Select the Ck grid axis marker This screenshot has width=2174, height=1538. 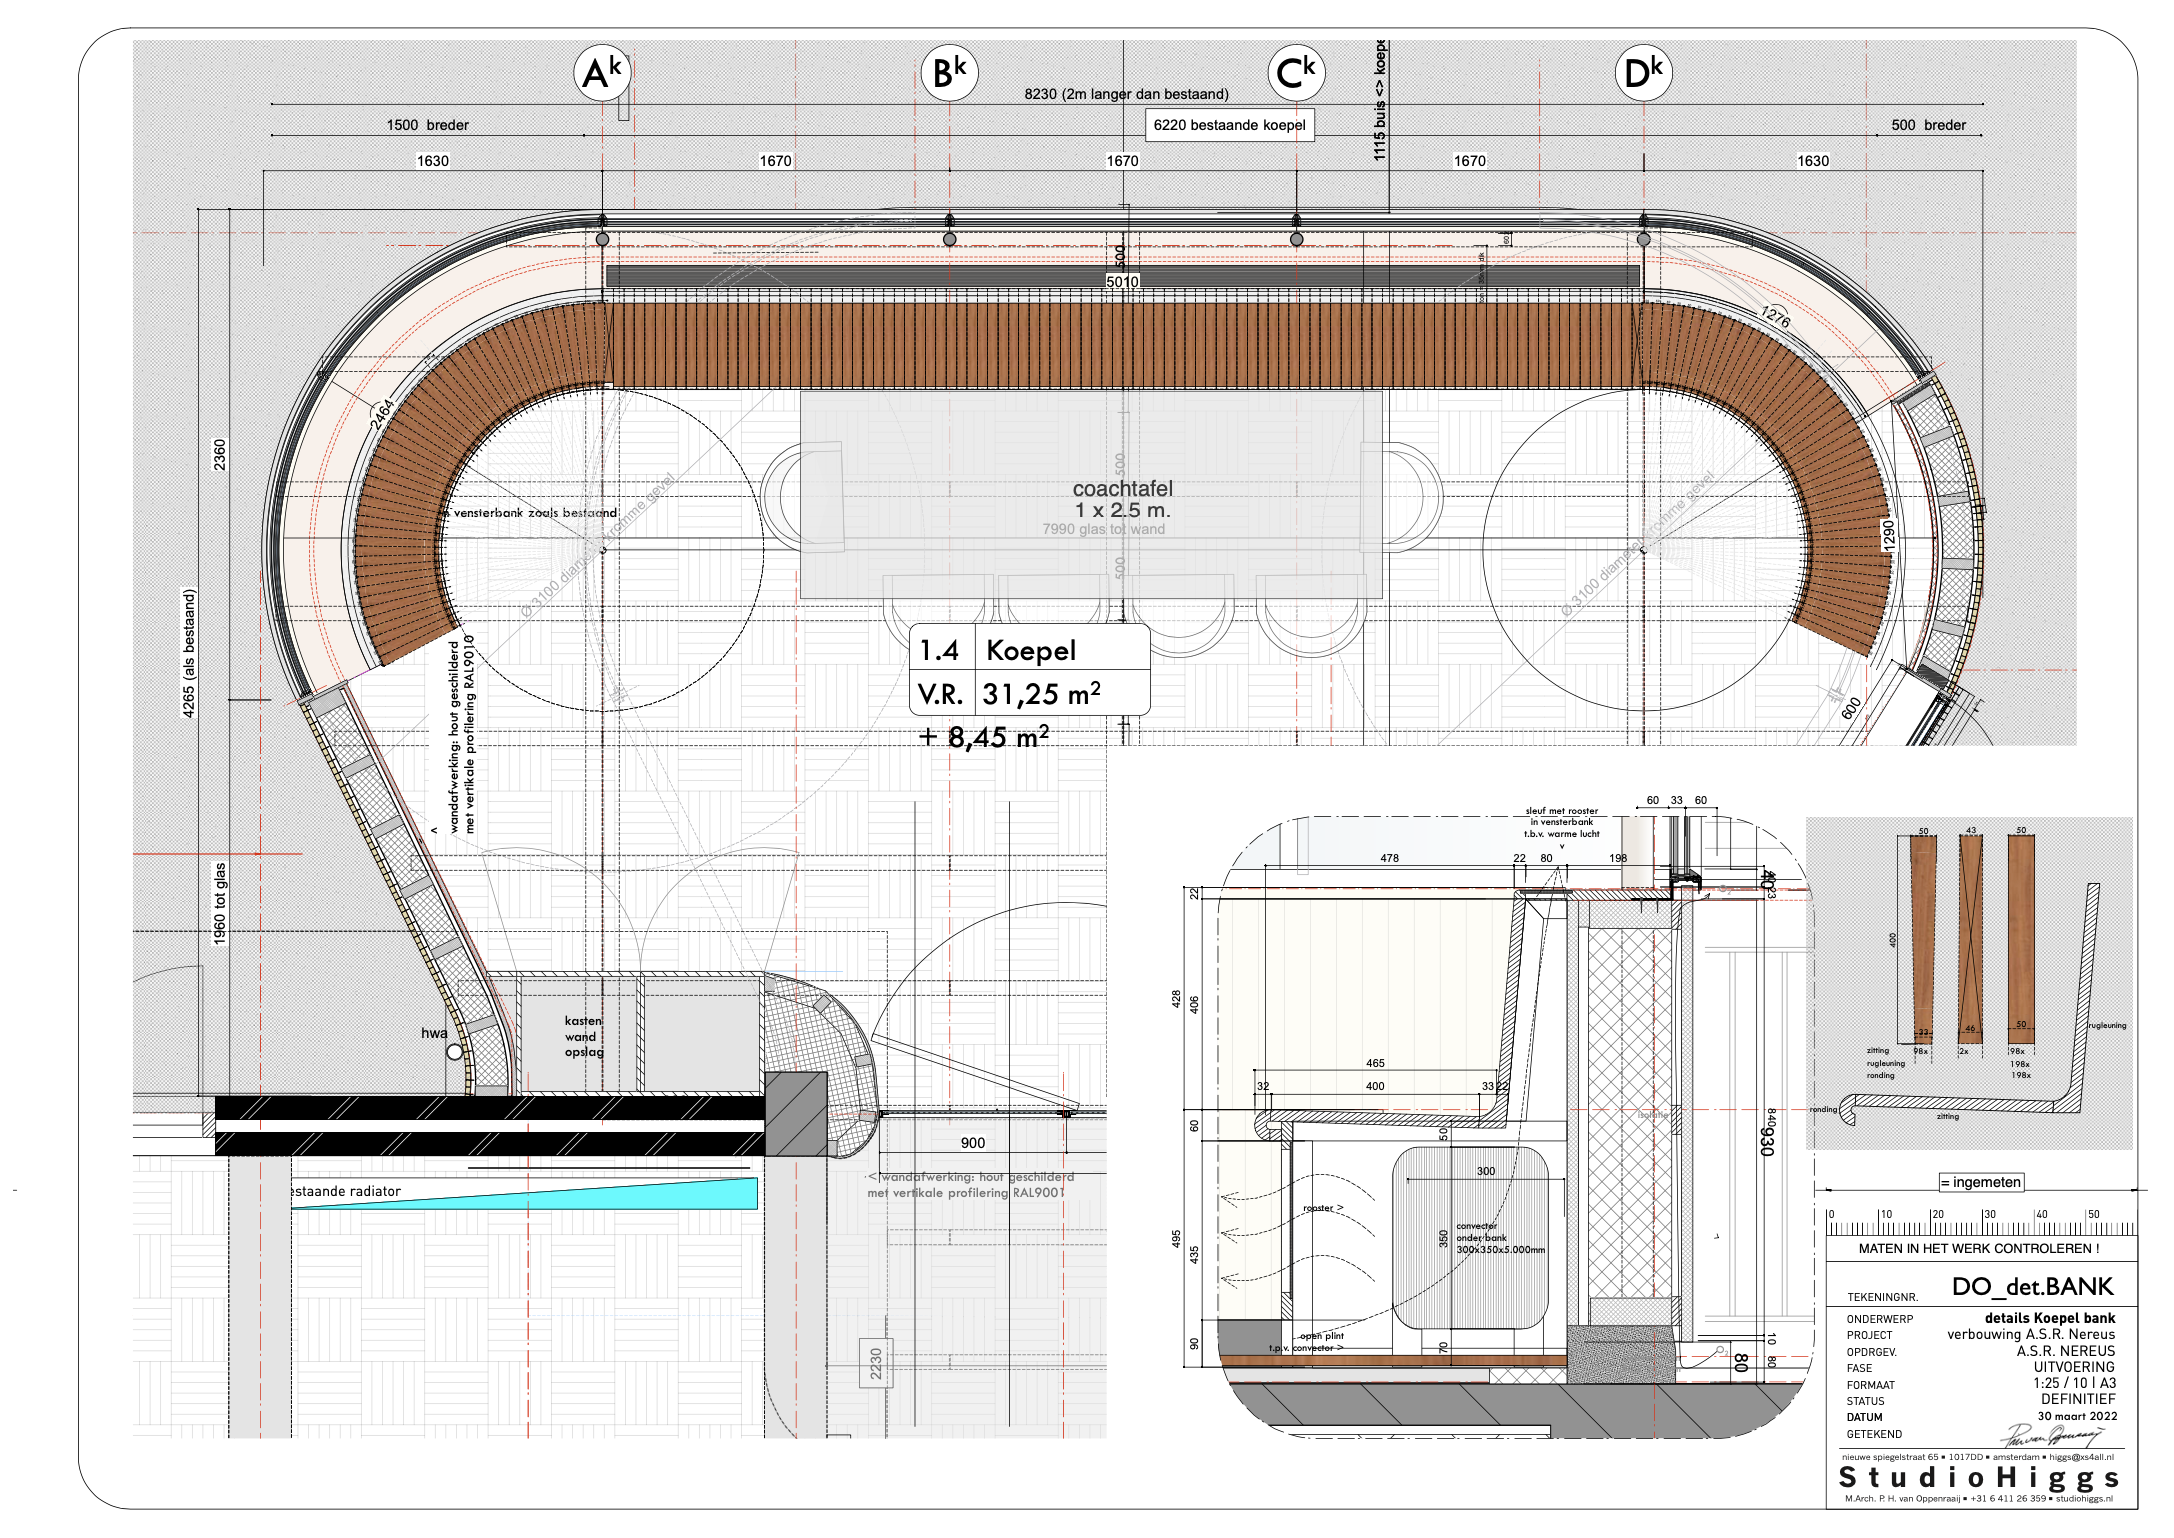pos(1296,73)
